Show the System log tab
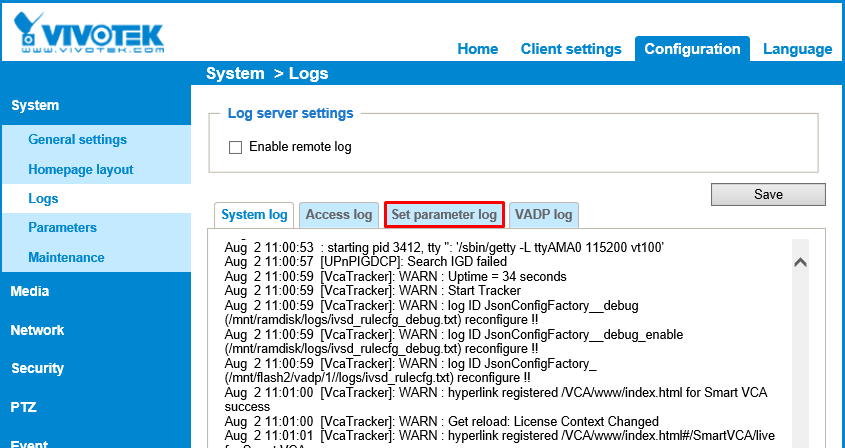 (254, 215)
